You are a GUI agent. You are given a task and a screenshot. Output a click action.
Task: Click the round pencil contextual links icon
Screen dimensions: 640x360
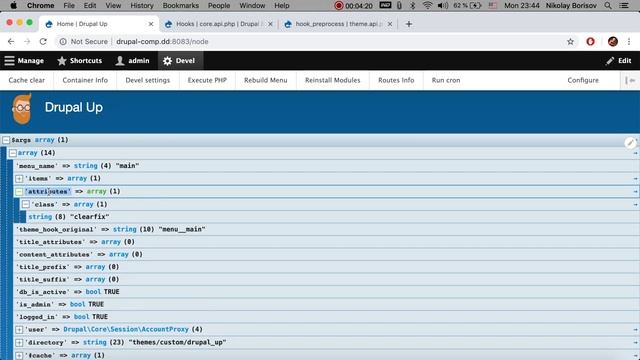click(631, 143)
